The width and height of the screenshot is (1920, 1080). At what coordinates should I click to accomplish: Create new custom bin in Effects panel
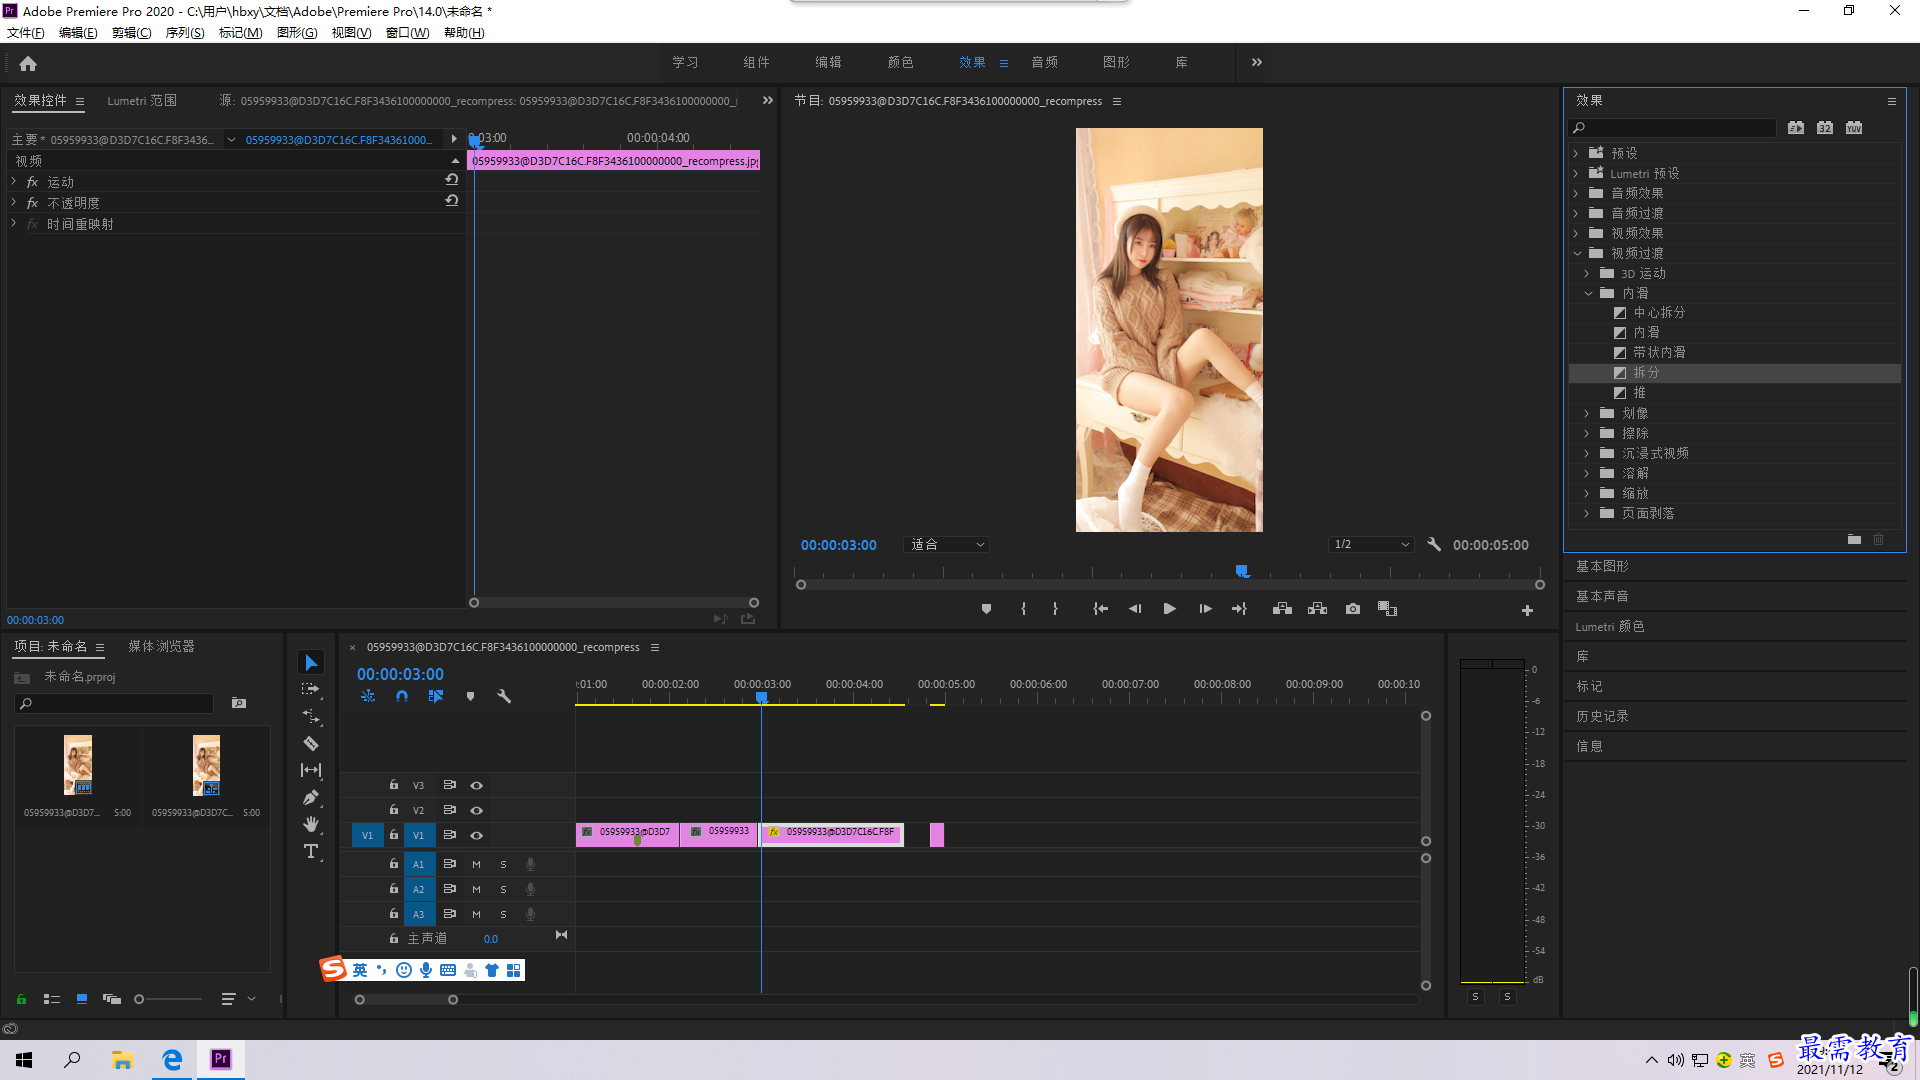(x=1854, y=540)
